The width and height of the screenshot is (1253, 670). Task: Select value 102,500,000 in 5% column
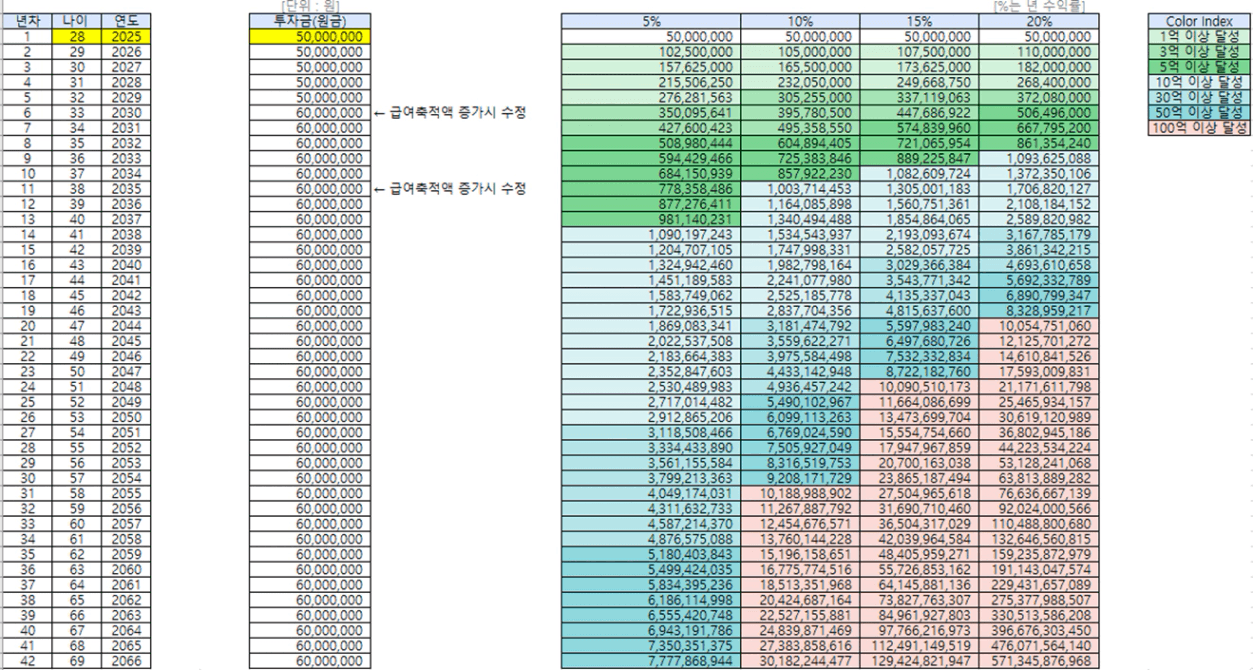coord(650,51)
